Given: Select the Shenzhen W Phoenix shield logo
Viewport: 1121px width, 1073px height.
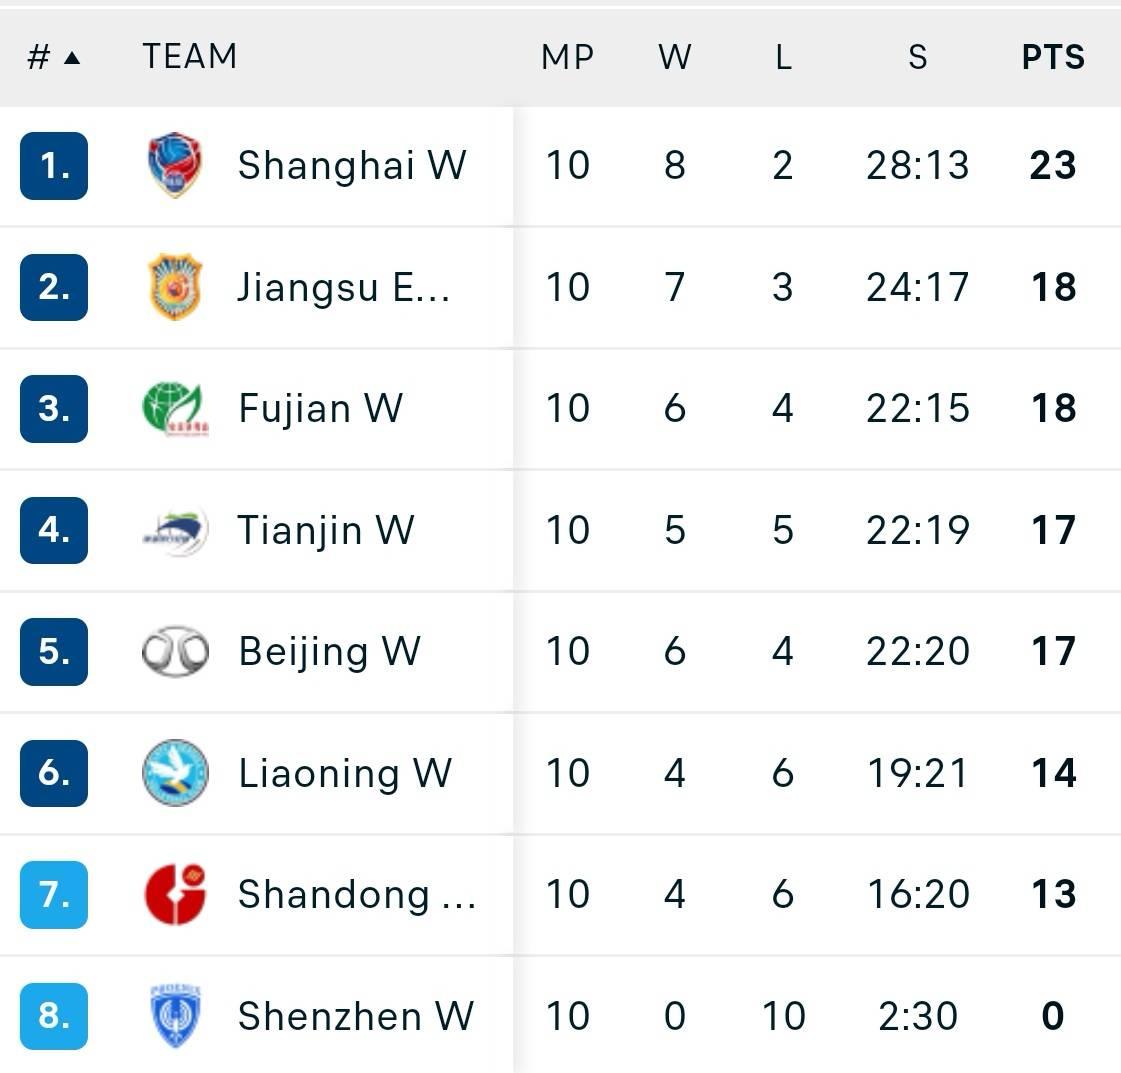Looking at the screenshot, I should pos(175,1016).
